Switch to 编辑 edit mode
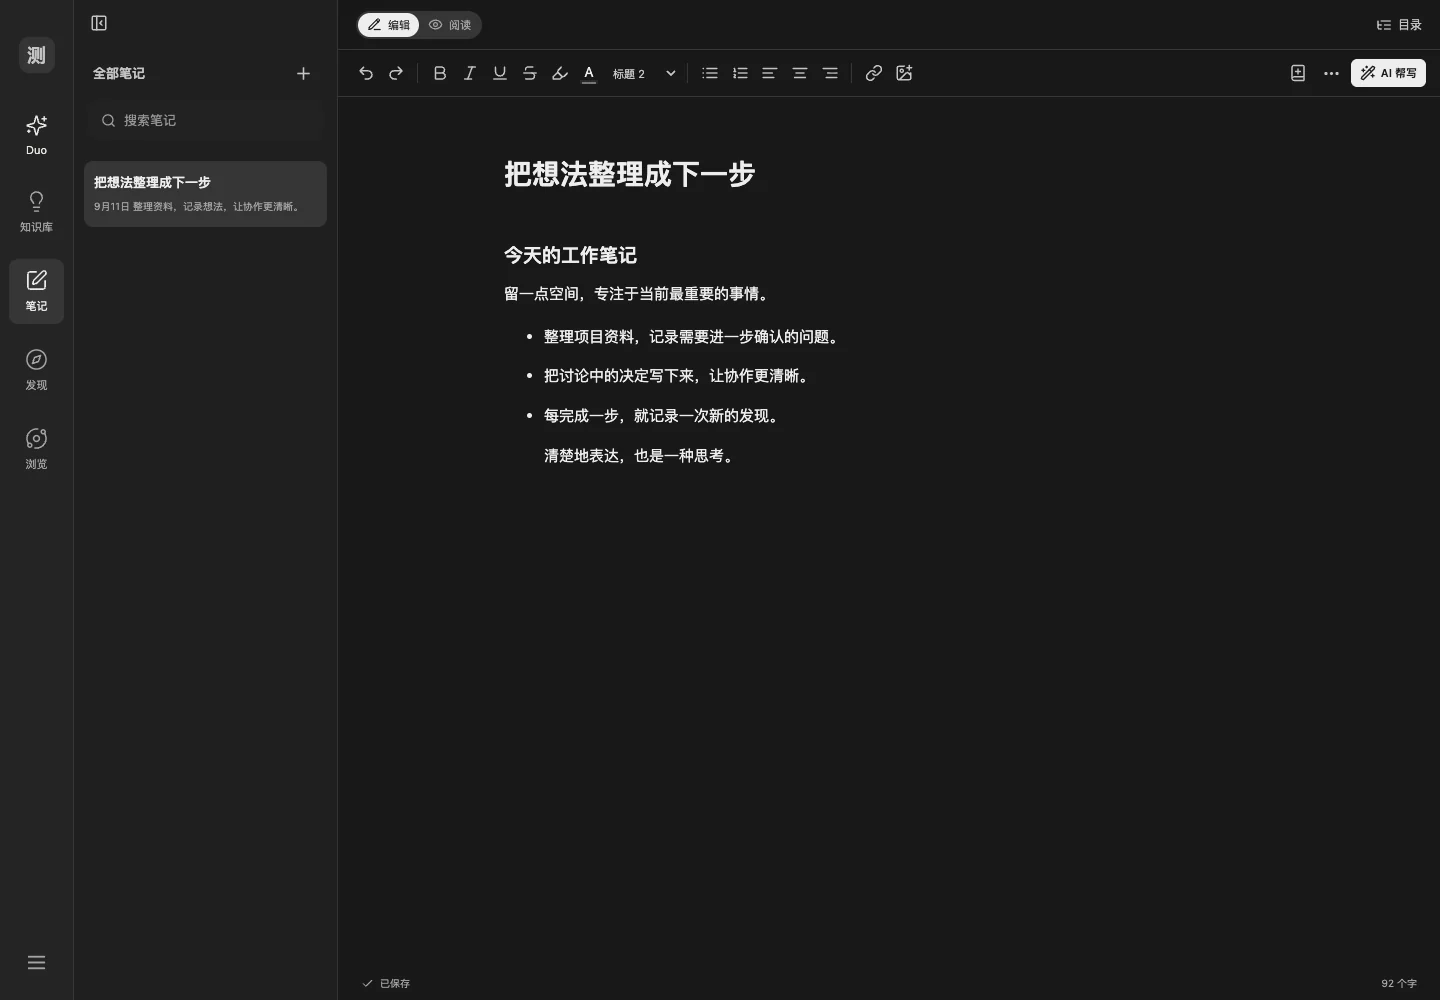This screenshot has height=1000, width=1440. (x=388, y=25)
